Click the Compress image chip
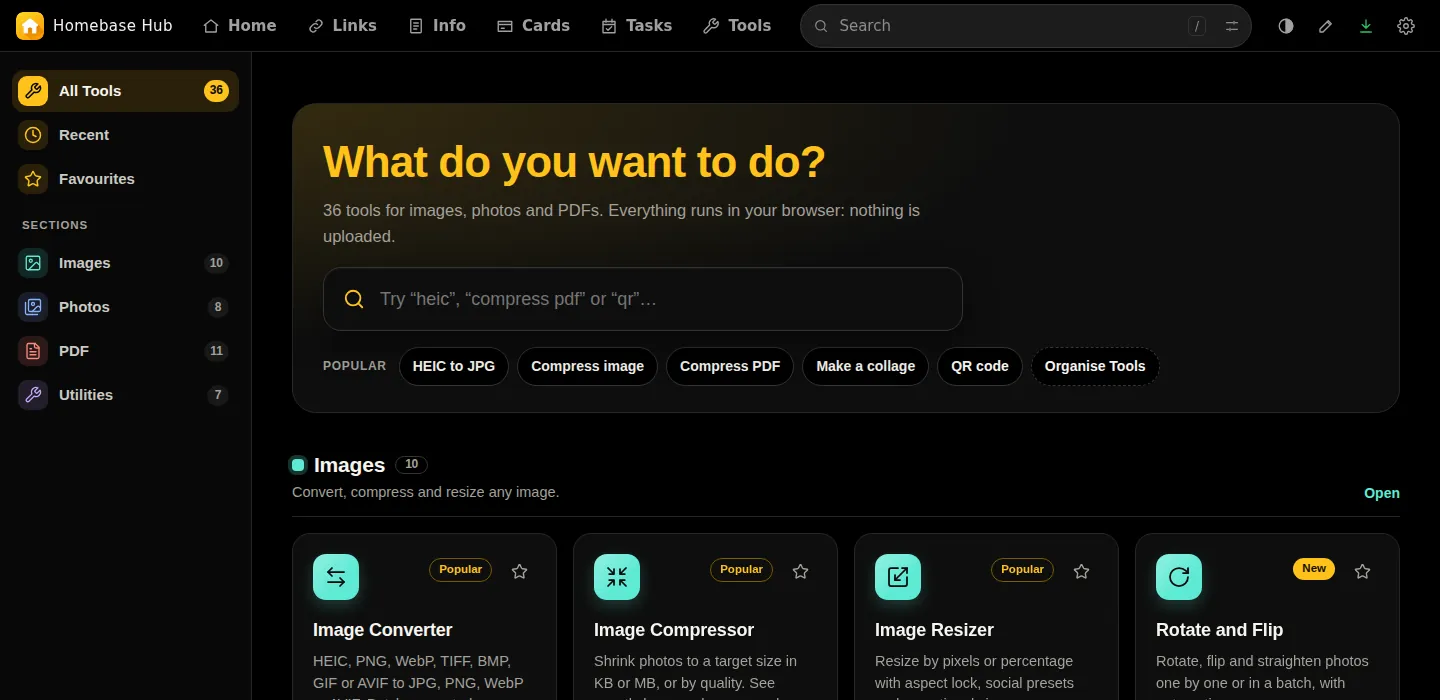Viewport: 1440px width, 700px height. (588, 366)
